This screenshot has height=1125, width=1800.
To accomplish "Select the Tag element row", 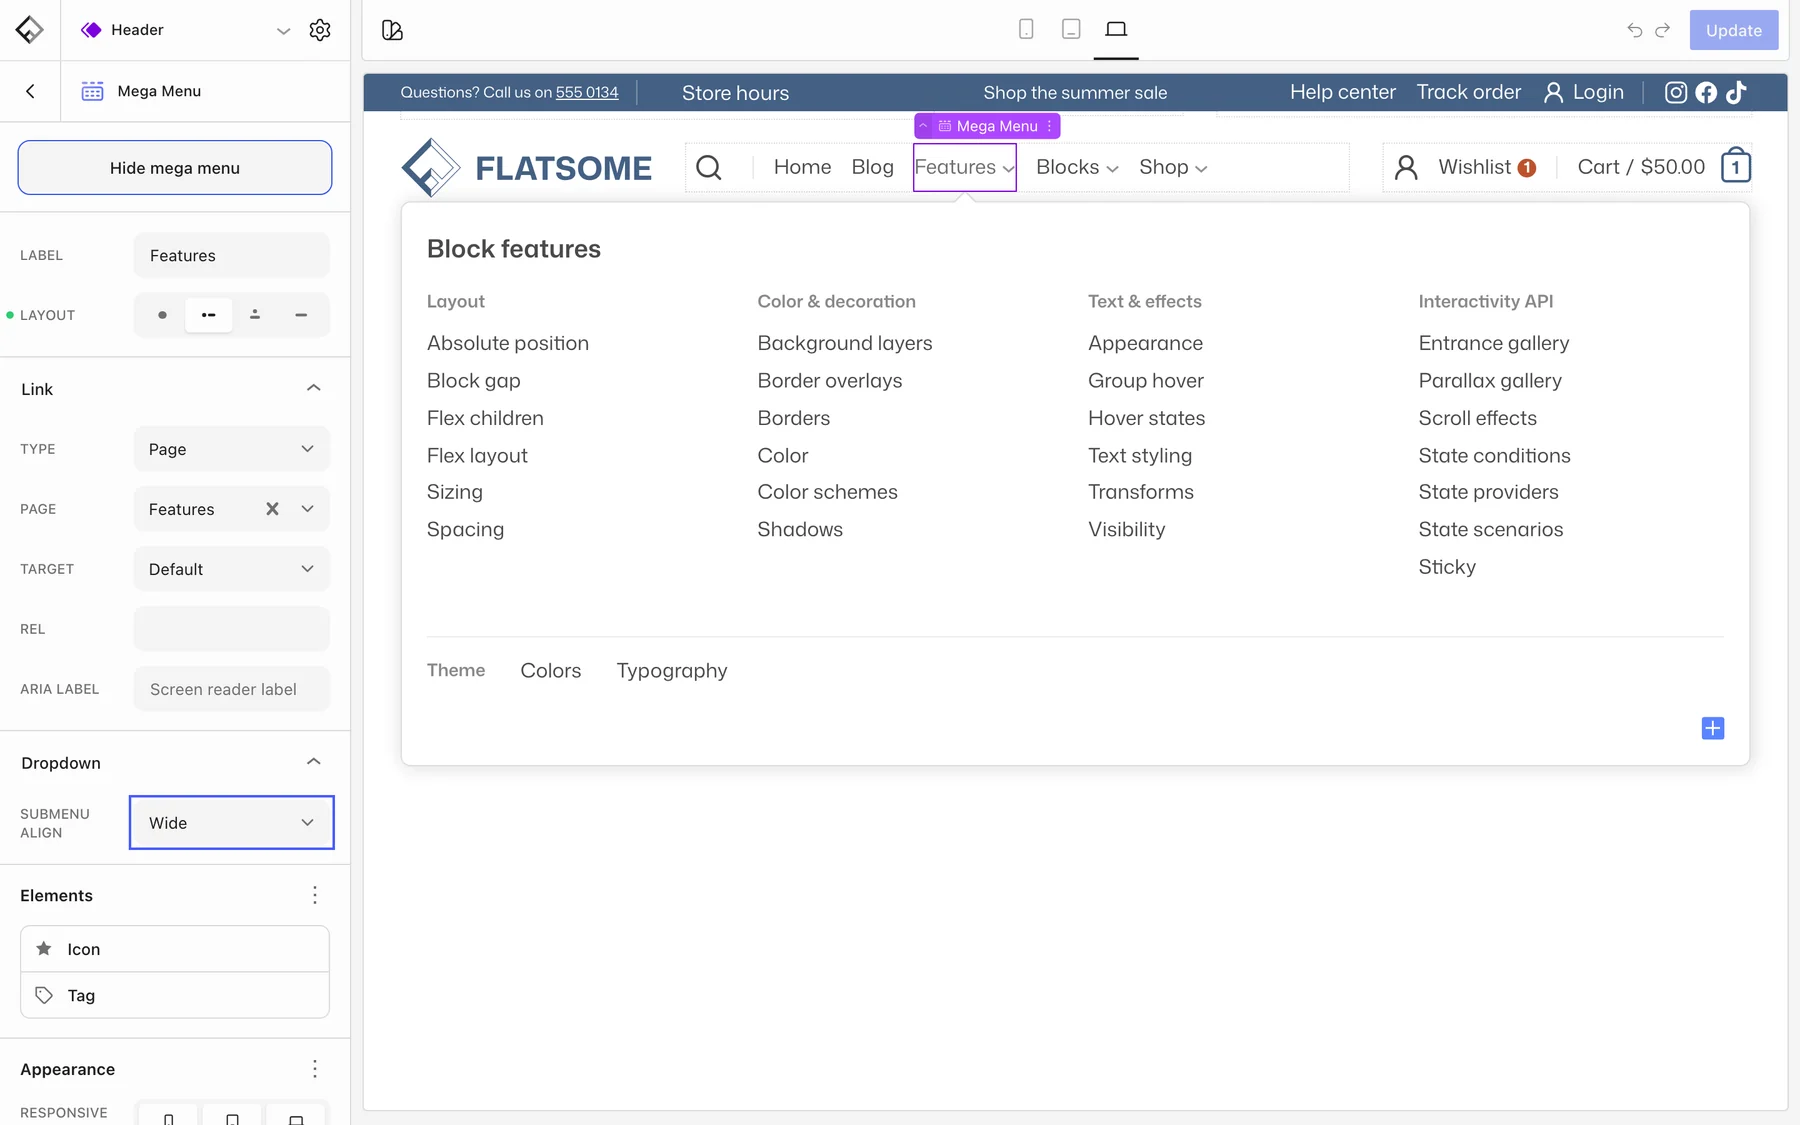I will tap(175, 995).
